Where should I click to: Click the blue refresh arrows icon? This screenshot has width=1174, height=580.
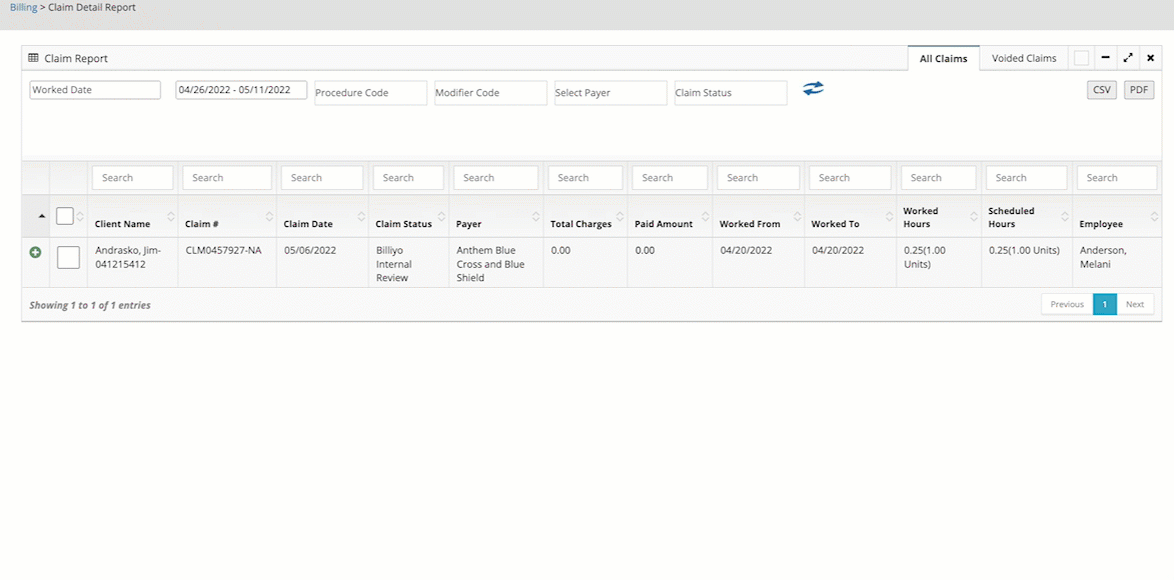coord(813,89)
